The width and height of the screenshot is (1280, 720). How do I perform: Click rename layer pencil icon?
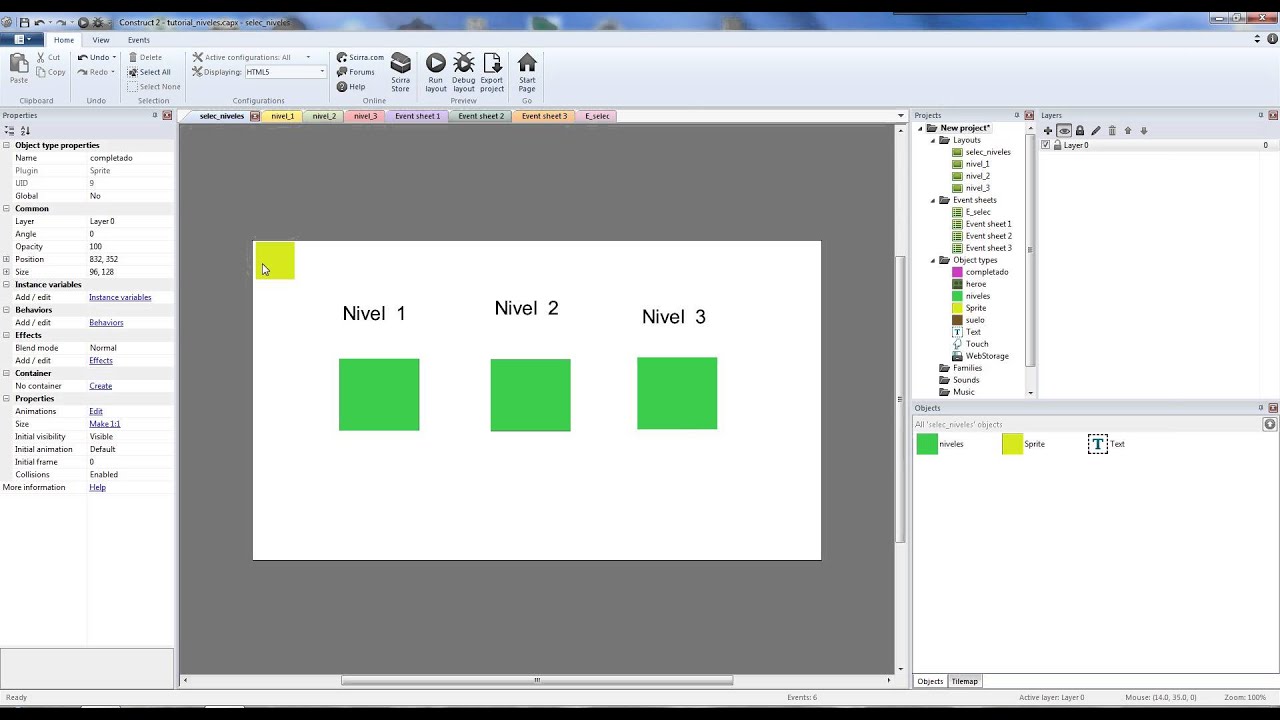click(x=1096, y=130)
